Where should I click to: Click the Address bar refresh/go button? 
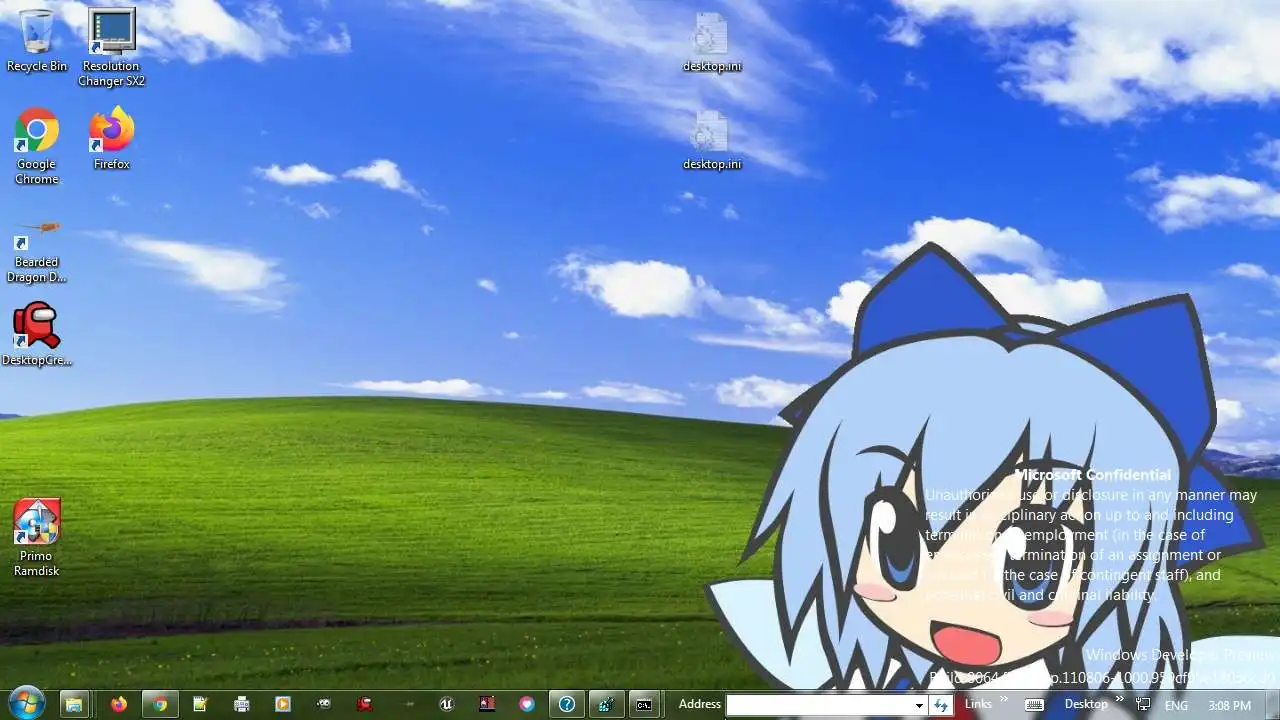click(940, 705)
